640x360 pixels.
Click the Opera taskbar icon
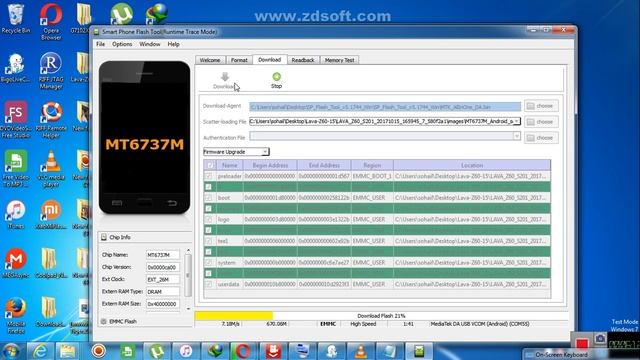click(243, 351)
